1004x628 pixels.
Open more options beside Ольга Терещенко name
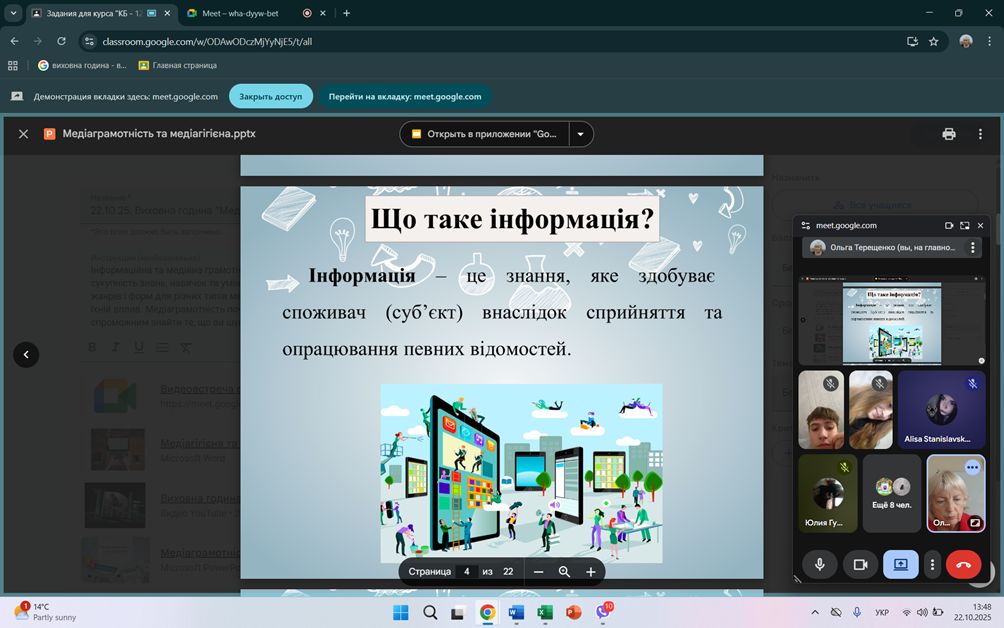click(x=973, y=247)
